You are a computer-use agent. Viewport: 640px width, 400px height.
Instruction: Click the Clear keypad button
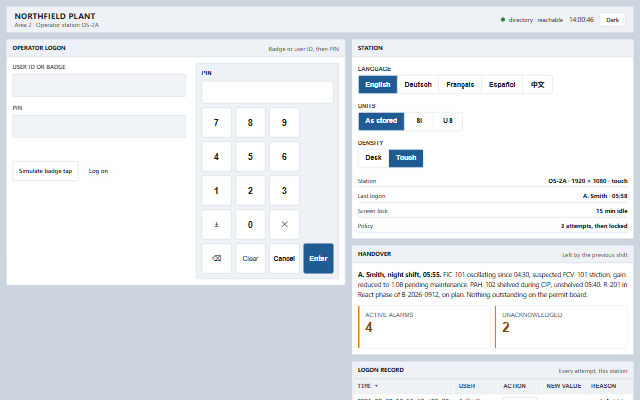tap(250, 258)
